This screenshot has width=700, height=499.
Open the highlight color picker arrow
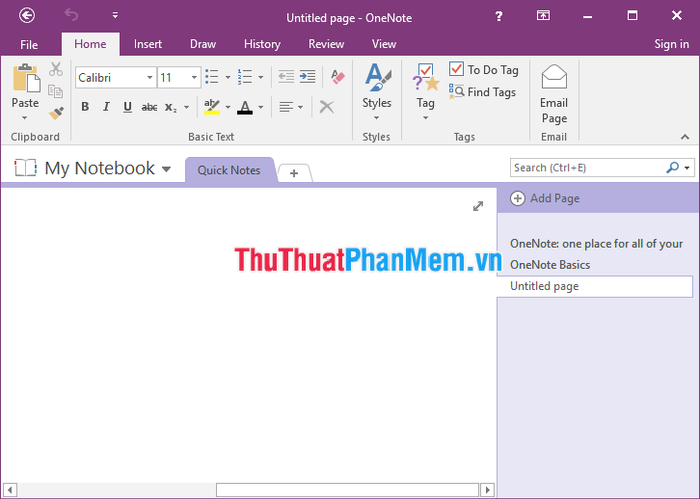click(228, 107)
